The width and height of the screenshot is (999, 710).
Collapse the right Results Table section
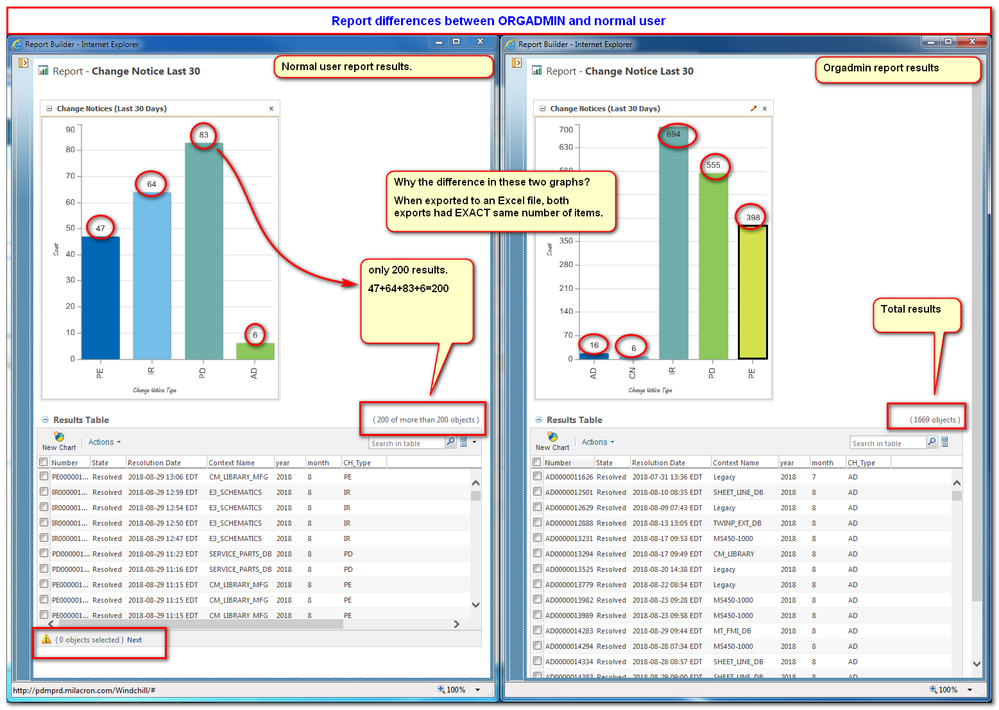pos(539,419)
